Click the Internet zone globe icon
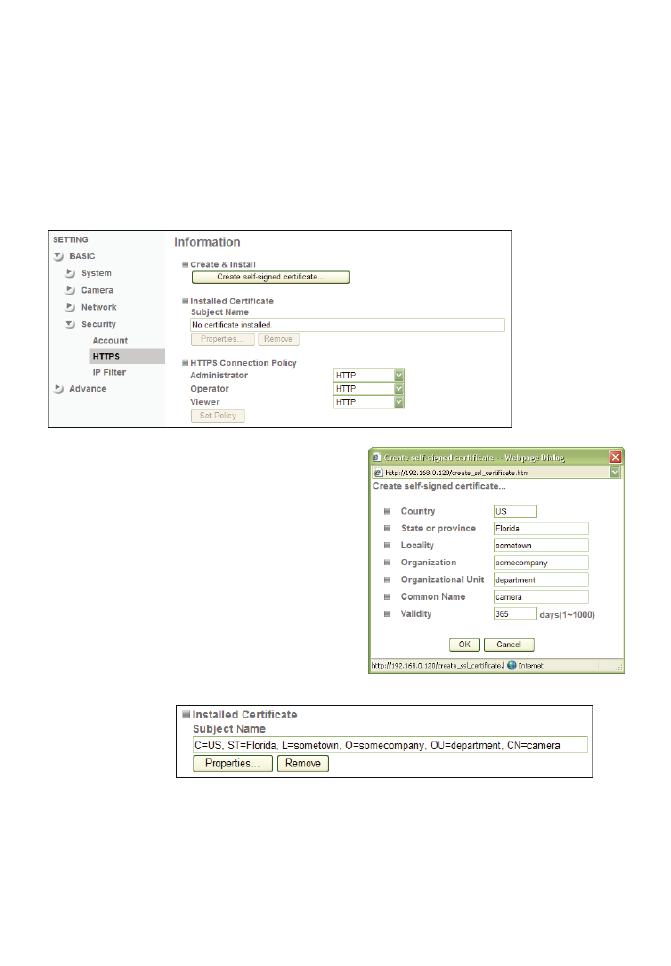Image resolution: width=671 pixels, height=966 pixels. coord(510,664)
